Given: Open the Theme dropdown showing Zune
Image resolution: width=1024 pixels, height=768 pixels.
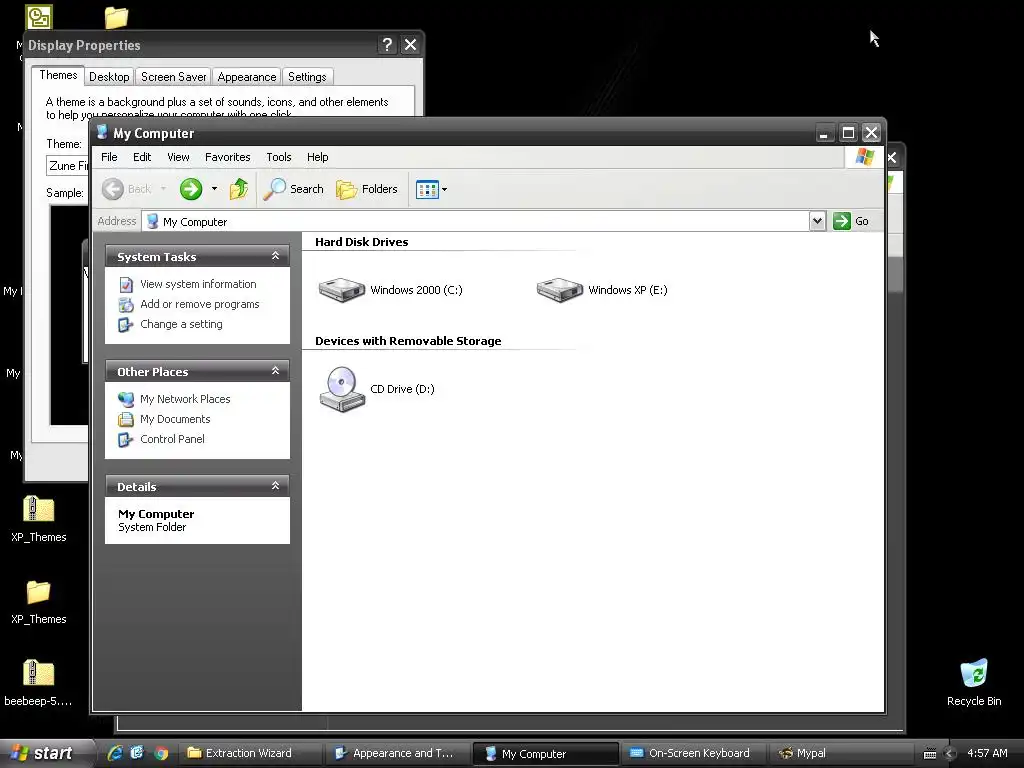Looking at the screenshot, I should click(x=68, y=166).
